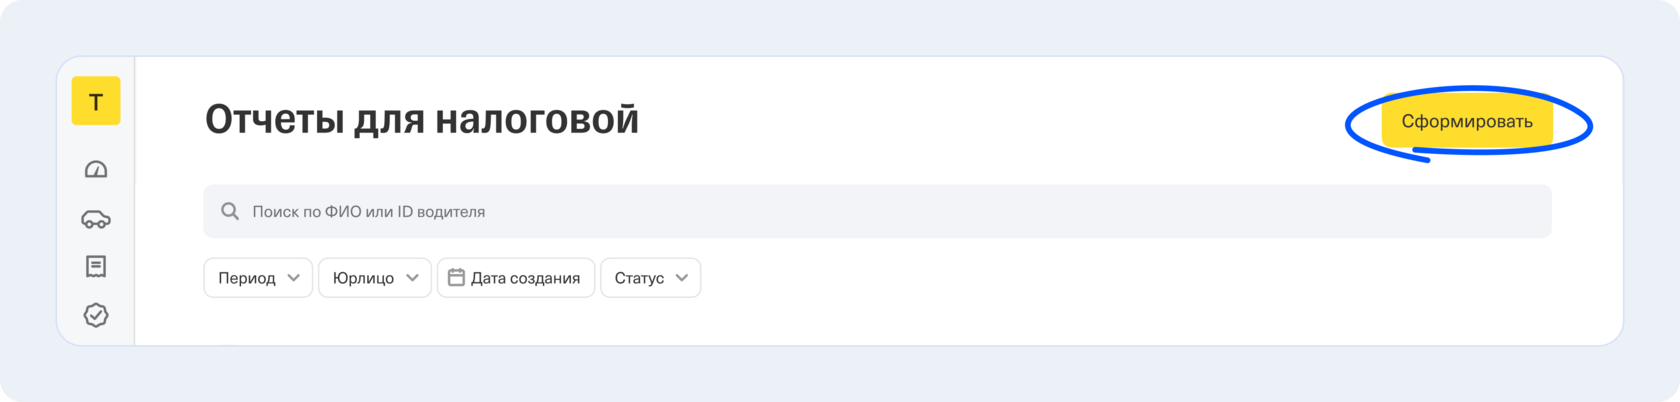This screenshot has height=402, width=1680.
Task: Open the Юрлицо filter dropdown
Action: pos(374,278)
